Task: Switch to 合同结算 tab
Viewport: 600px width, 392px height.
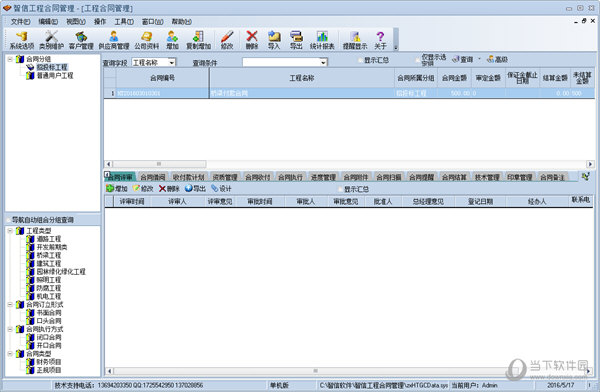Action: [x=454, y=177]
